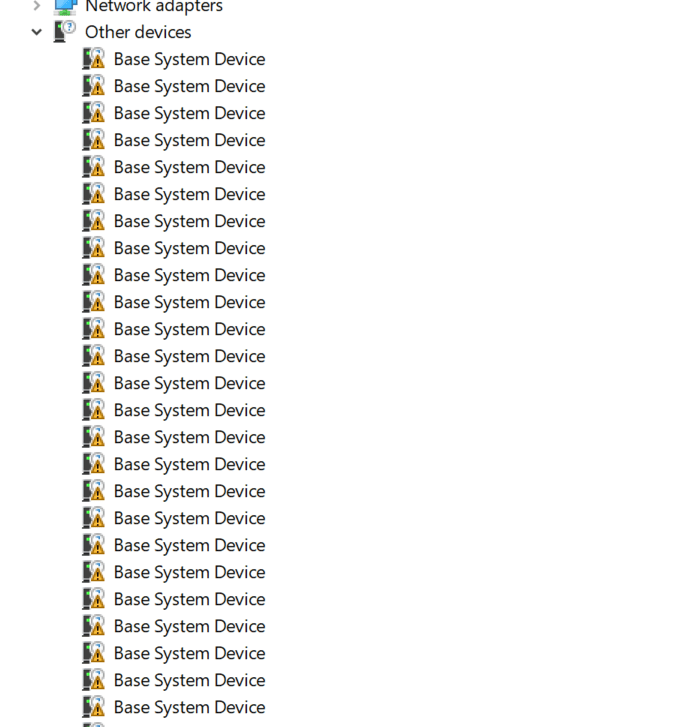Click warning icon of first Base System Device
This screenshot has width=697, height=727.
pyautogui.click(x=94, y=59)
